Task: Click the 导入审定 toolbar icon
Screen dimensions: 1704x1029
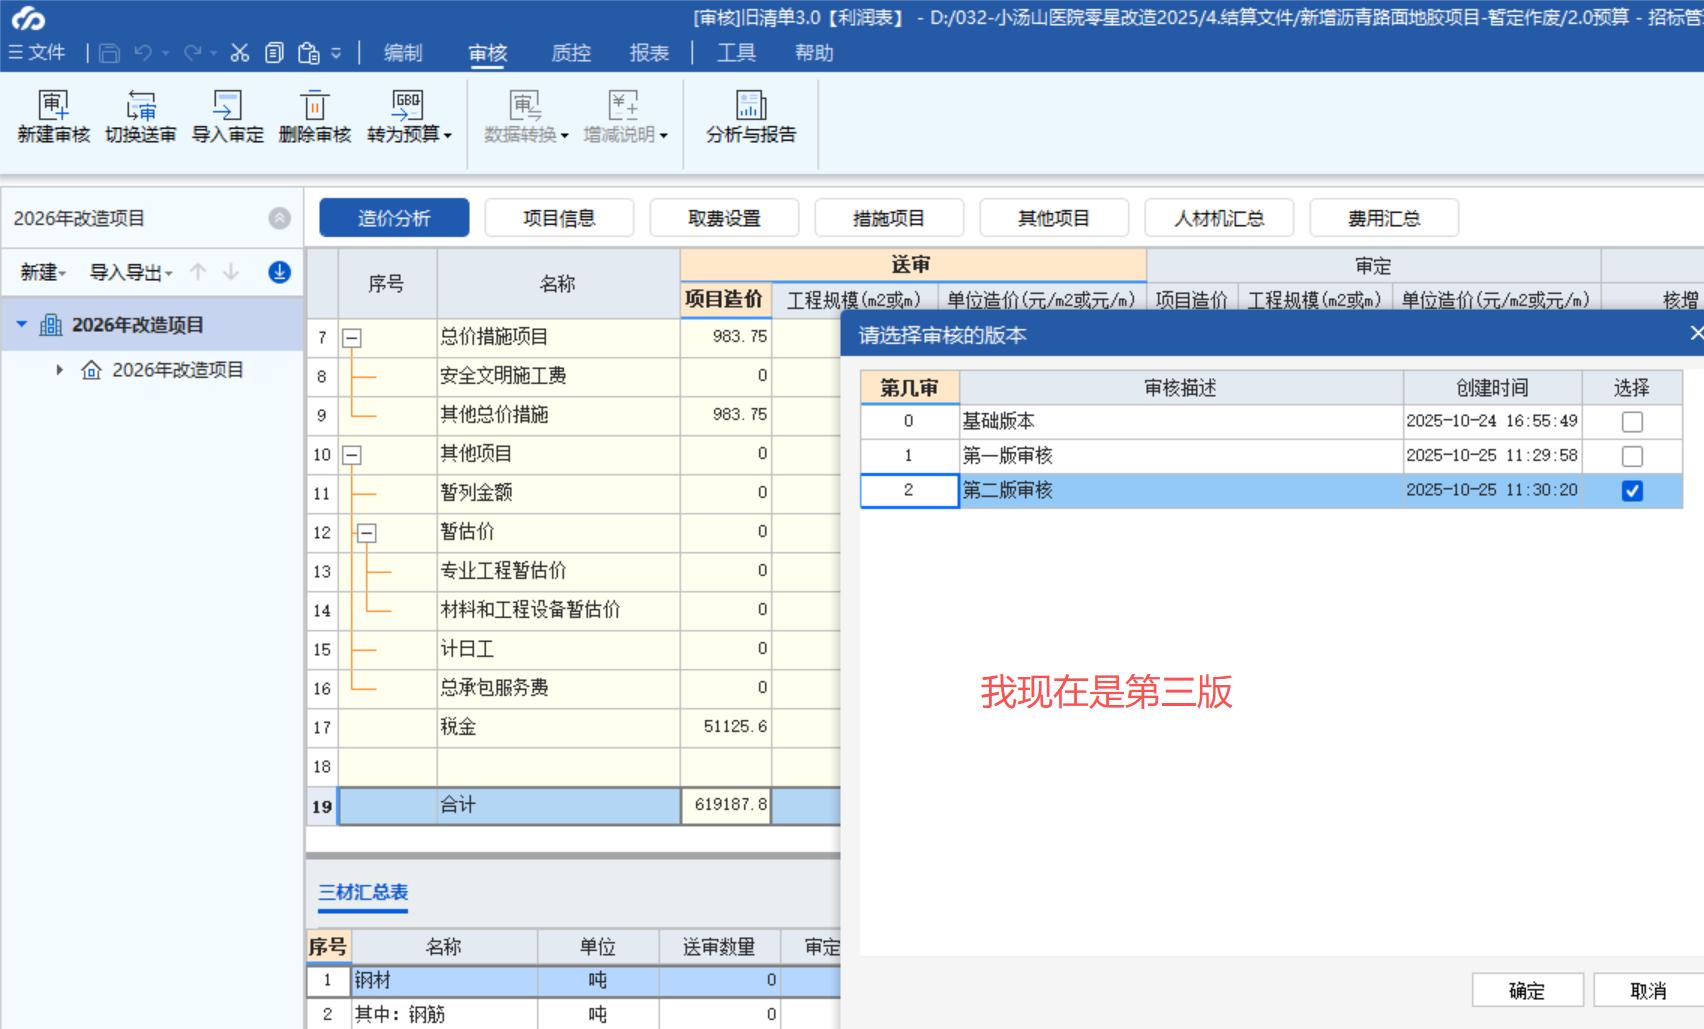Action: 227,117
